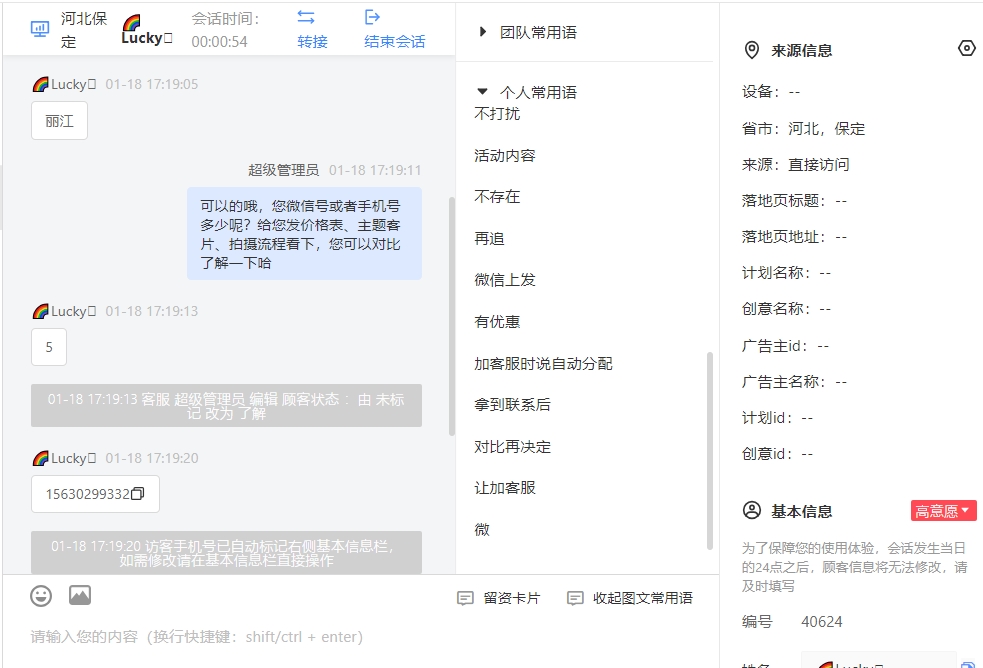Click the 落地页标题 row

794,201
